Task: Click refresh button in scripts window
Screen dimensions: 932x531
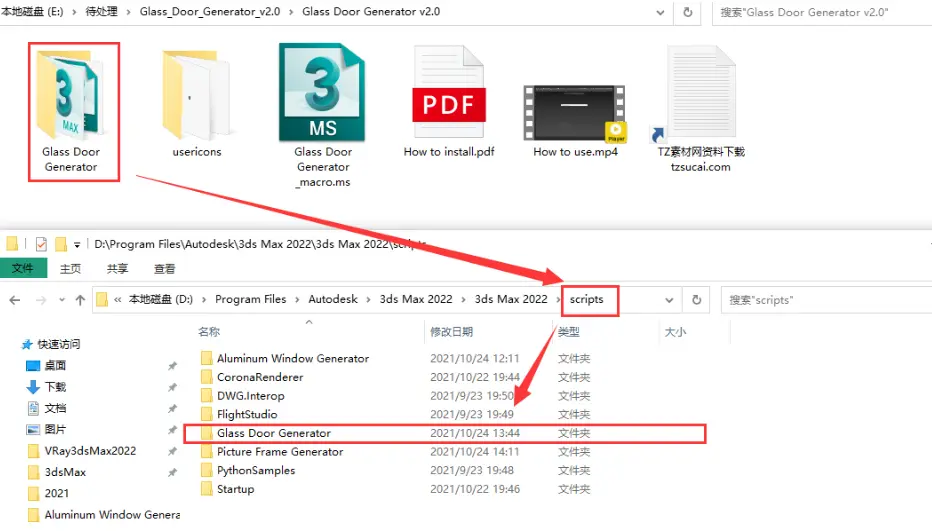Action: tap(697, 300)
